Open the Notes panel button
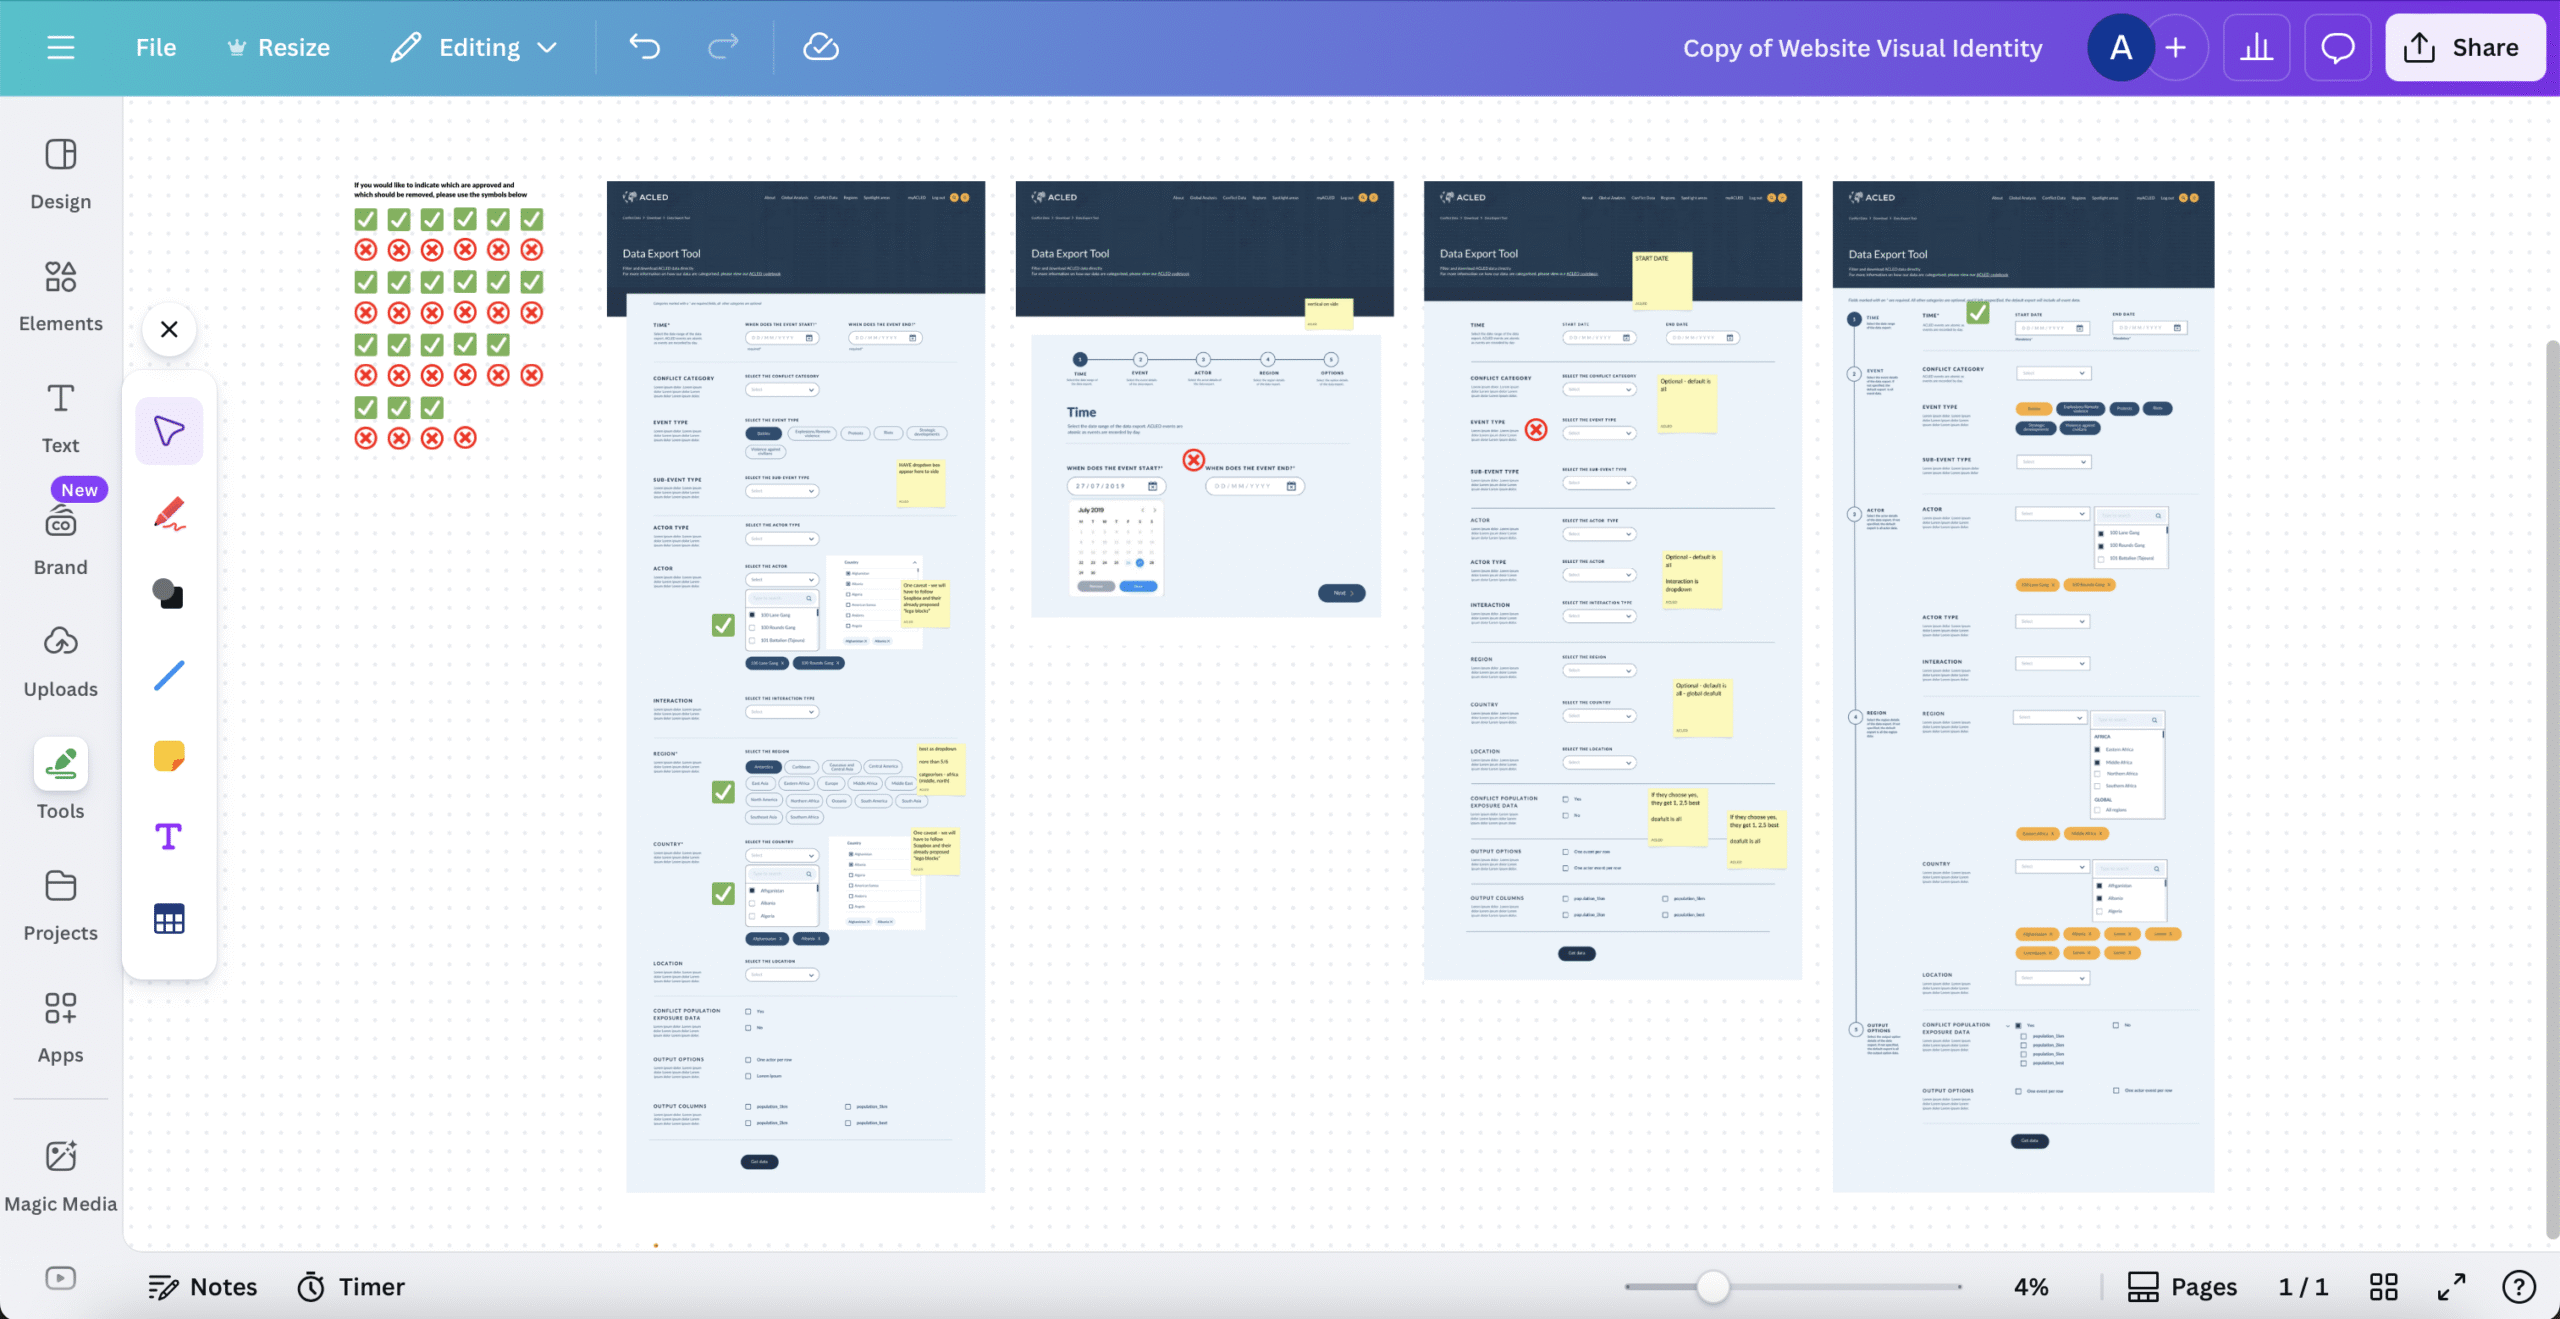 point(203,1286)
